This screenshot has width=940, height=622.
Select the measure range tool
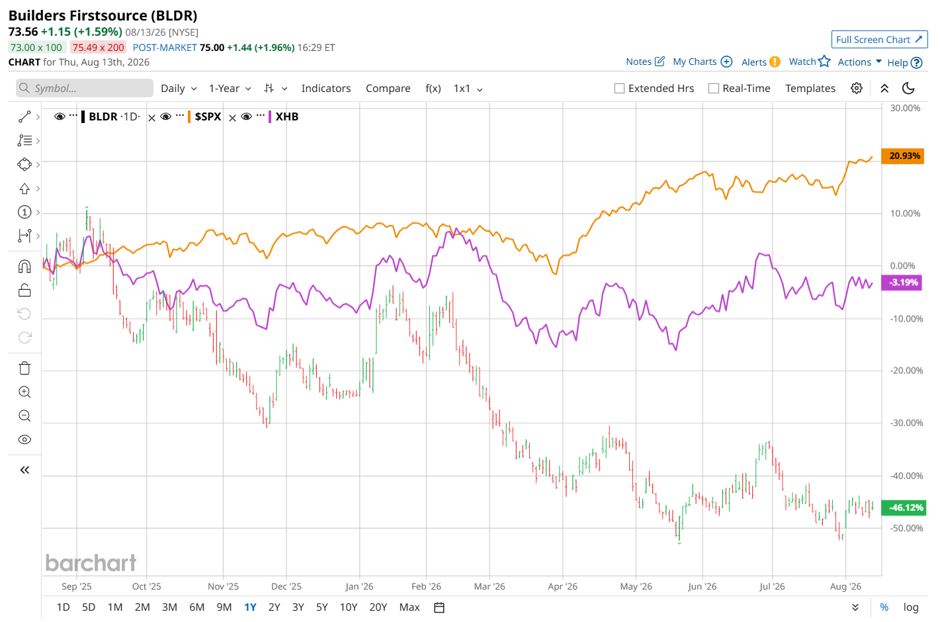25,236
